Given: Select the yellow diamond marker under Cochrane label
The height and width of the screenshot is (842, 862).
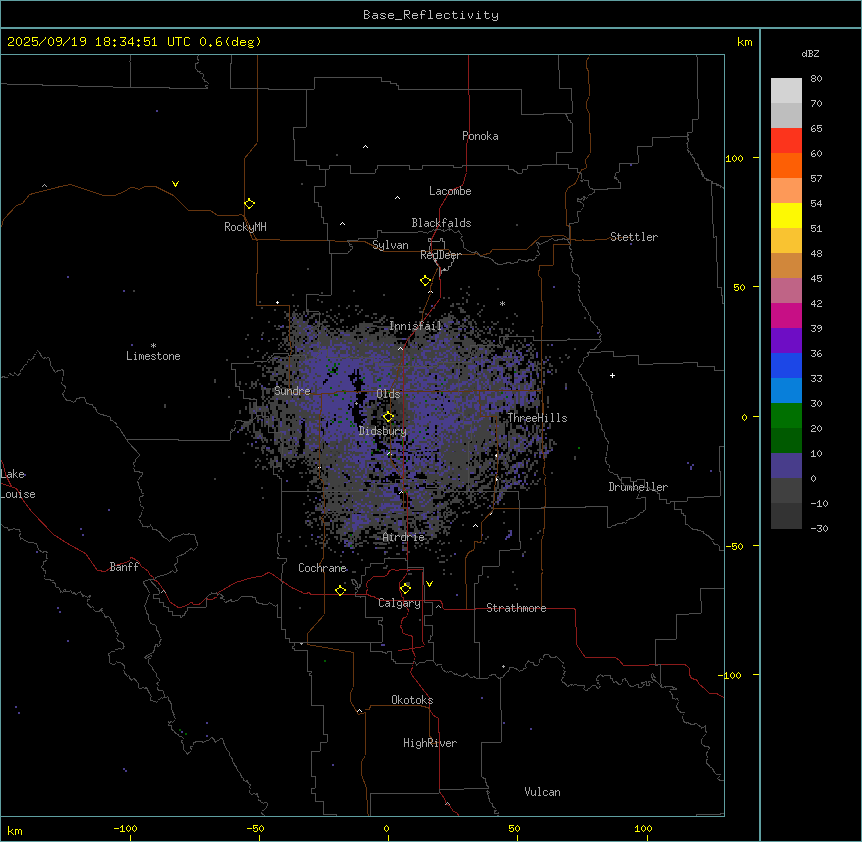Looking at the screenshot, I should click(x=340, y=590).
